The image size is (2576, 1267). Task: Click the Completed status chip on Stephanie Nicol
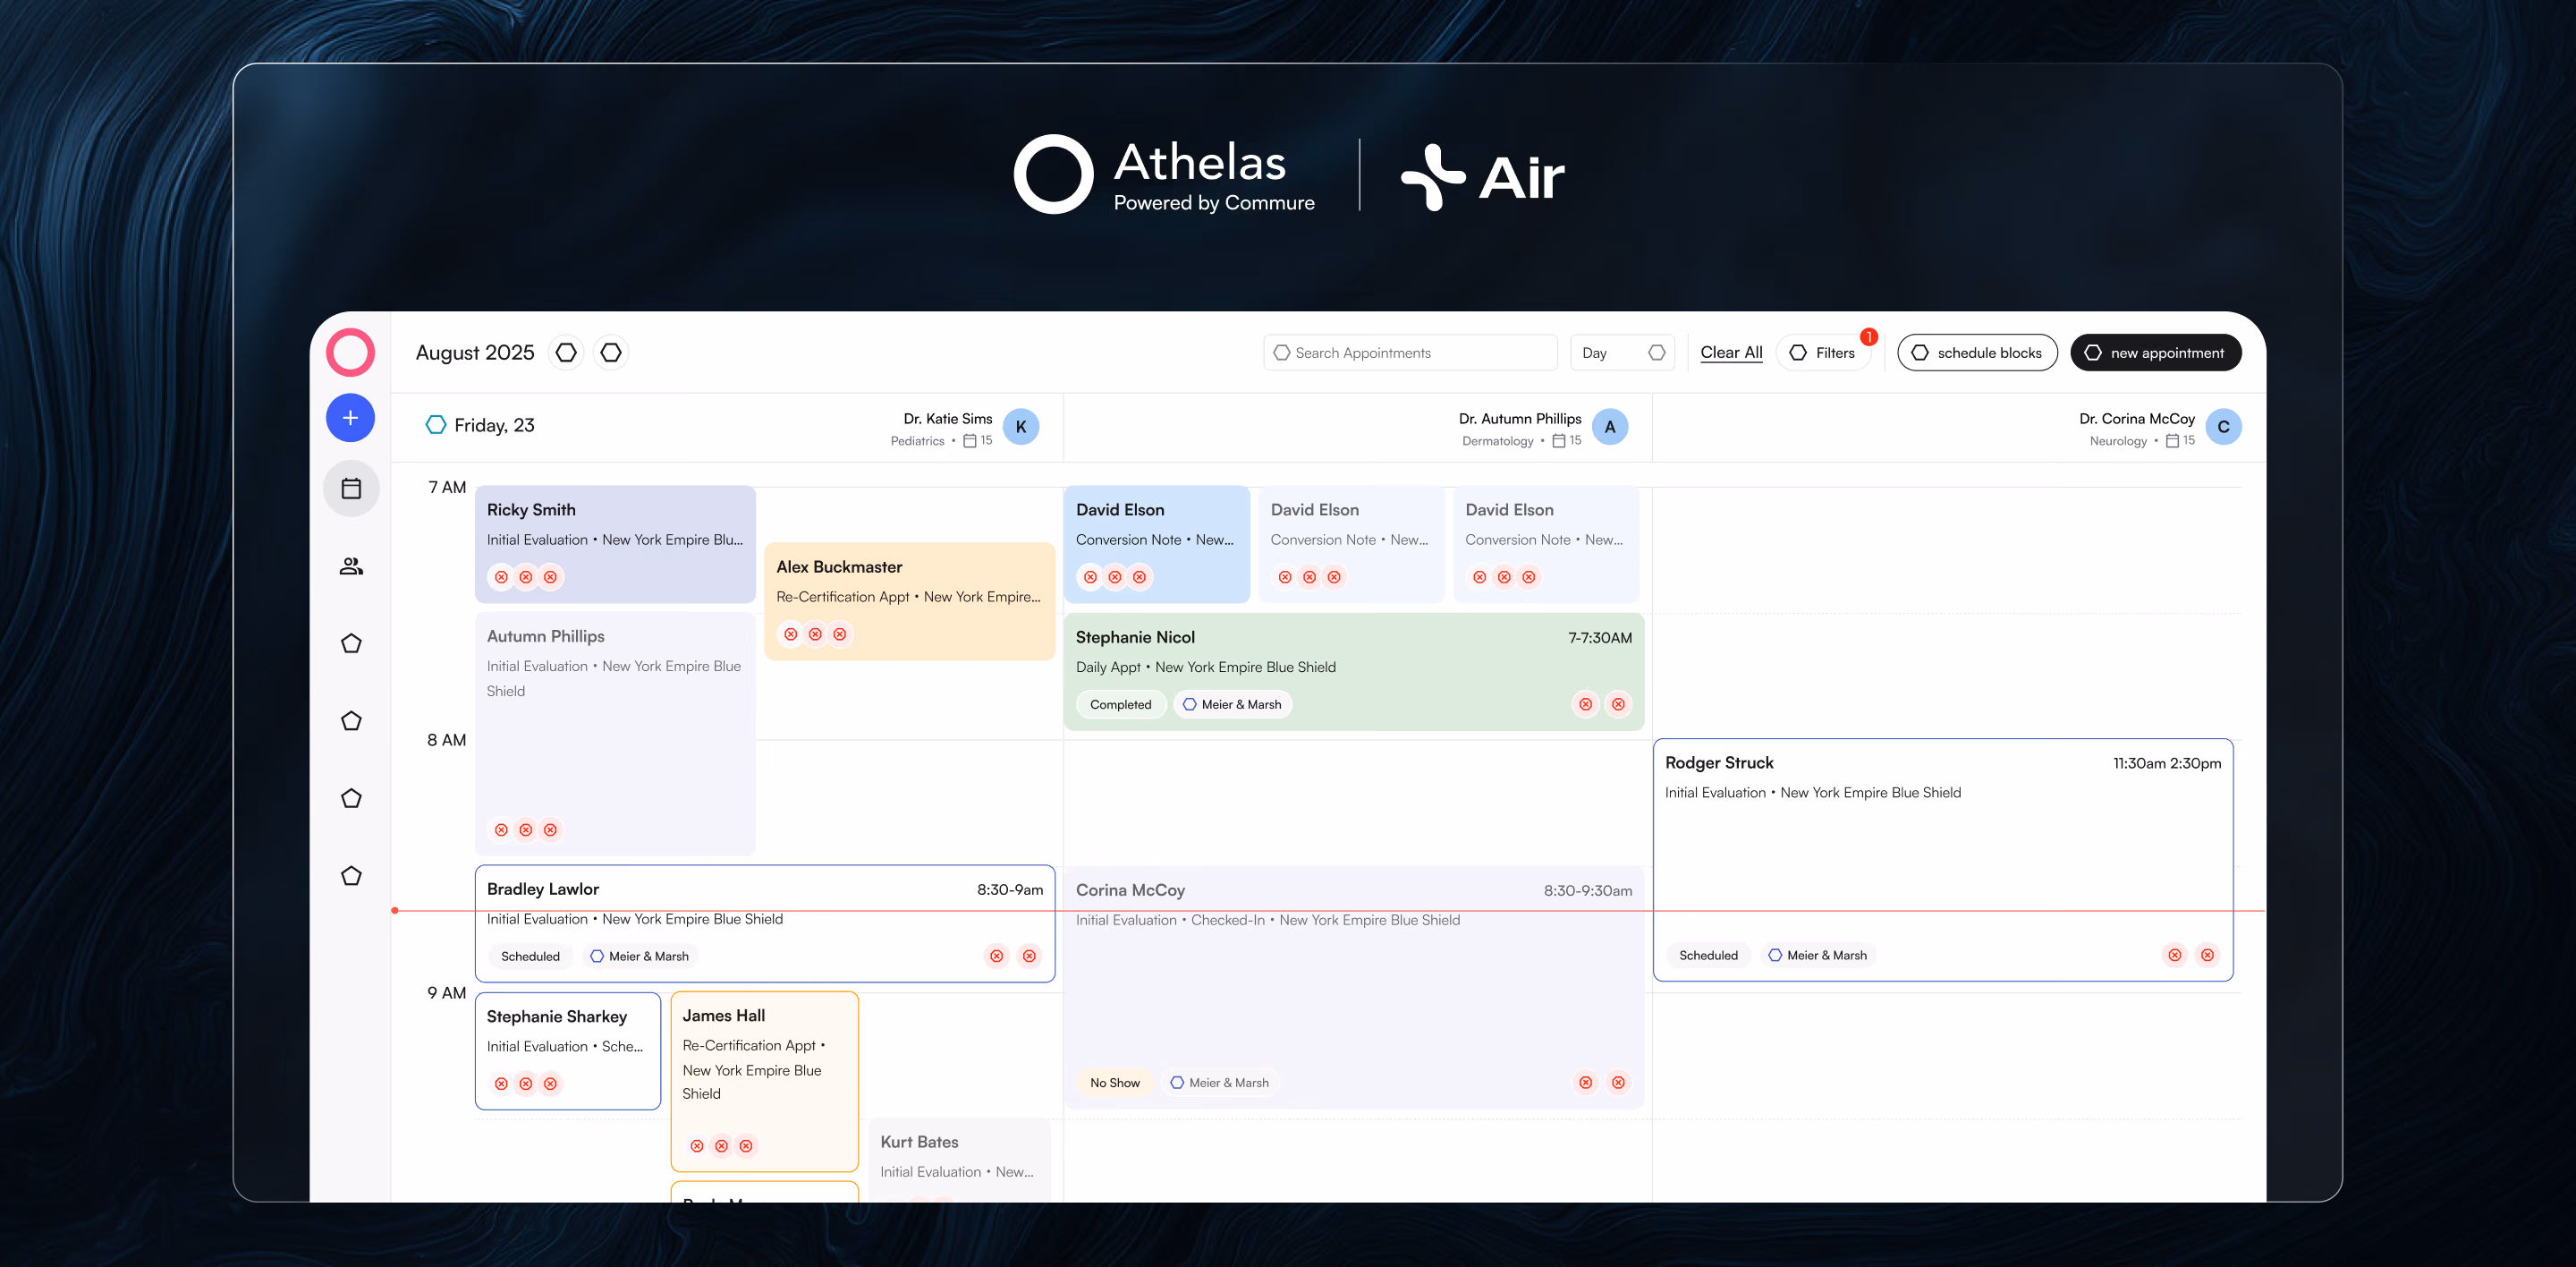[x=1120, y=704]
